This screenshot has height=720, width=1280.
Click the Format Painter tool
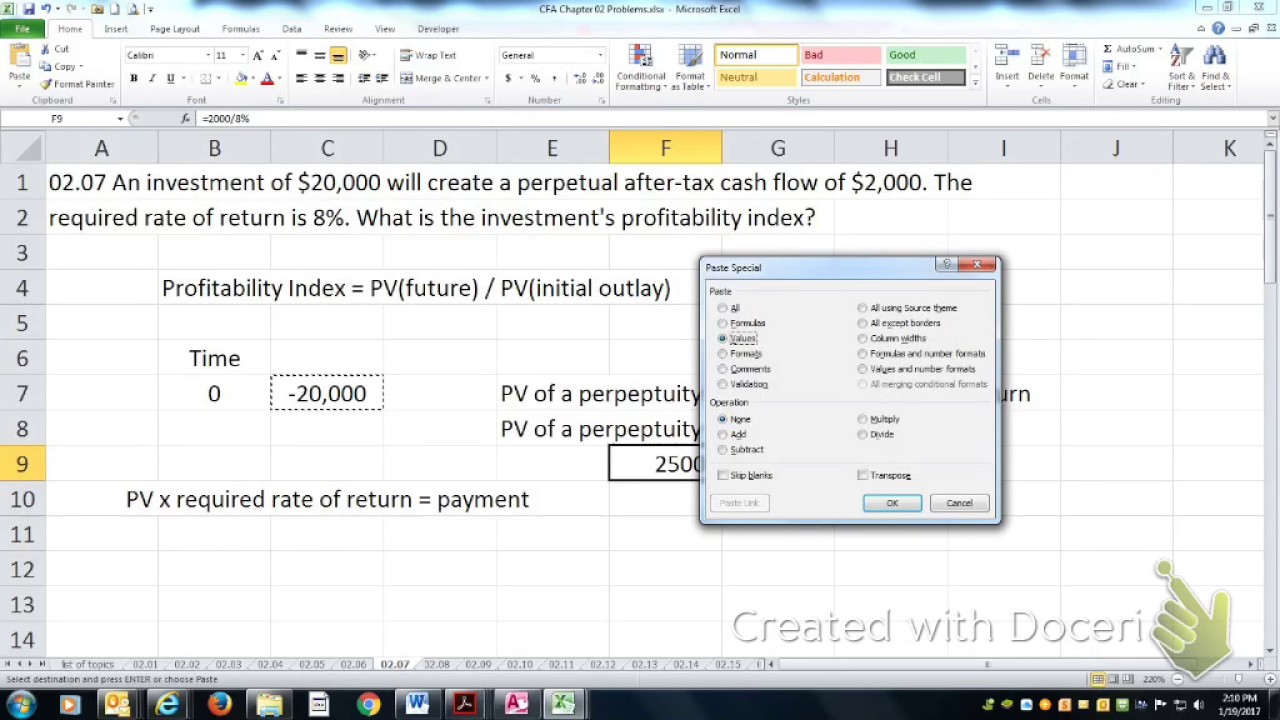[x=77, y=84]
